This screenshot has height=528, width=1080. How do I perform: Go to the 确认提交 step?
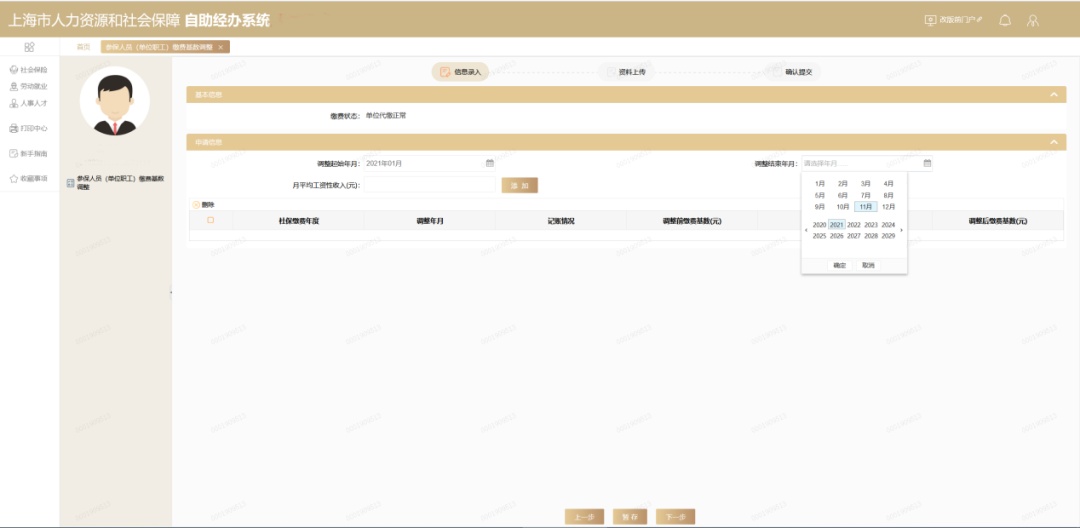click(794, 72)
